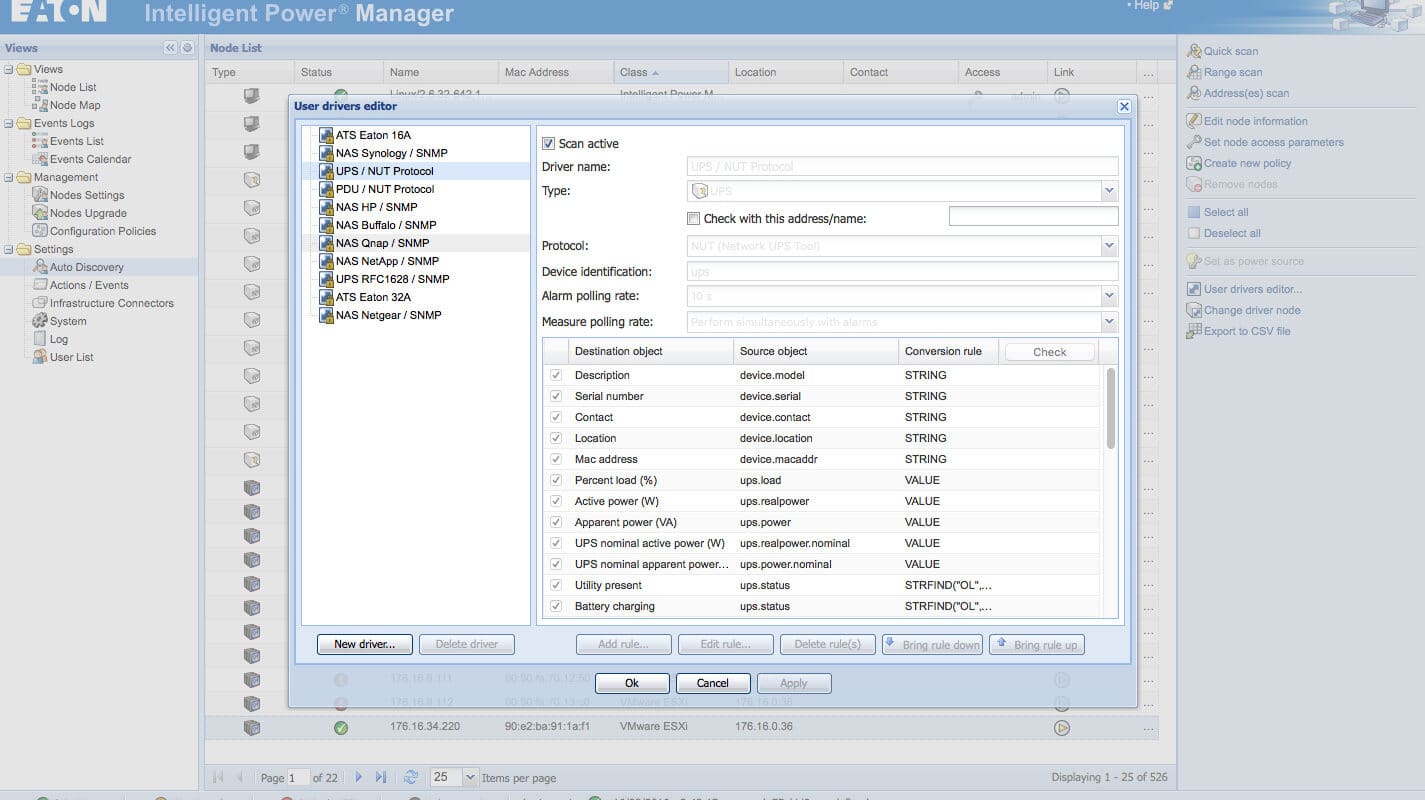Image resolution: width=1425 pixels, height=800 pixels.
Task: Open the Type dropdown
Action: click(1109, 190)
